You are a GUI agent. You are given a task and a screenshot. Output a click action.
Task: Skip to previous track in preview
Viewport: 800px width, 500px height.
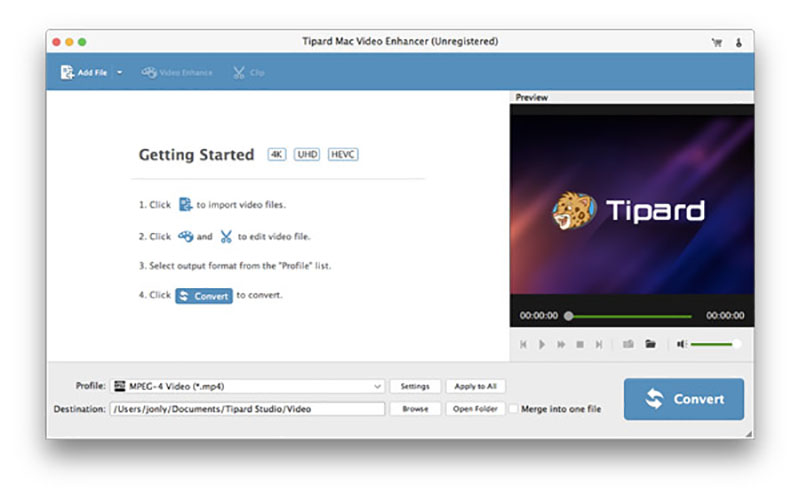click(523, 344)
